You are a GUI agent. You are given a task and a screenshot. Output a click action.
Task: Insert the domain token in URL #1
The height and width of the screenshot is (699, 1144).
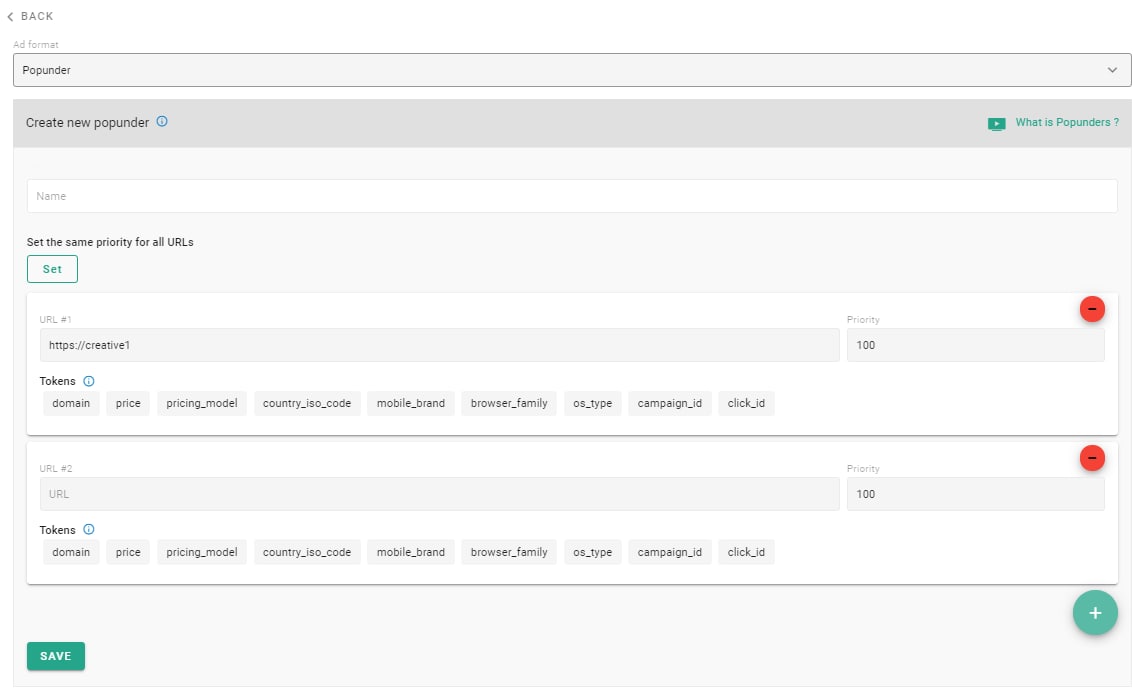tap(71, 404)
